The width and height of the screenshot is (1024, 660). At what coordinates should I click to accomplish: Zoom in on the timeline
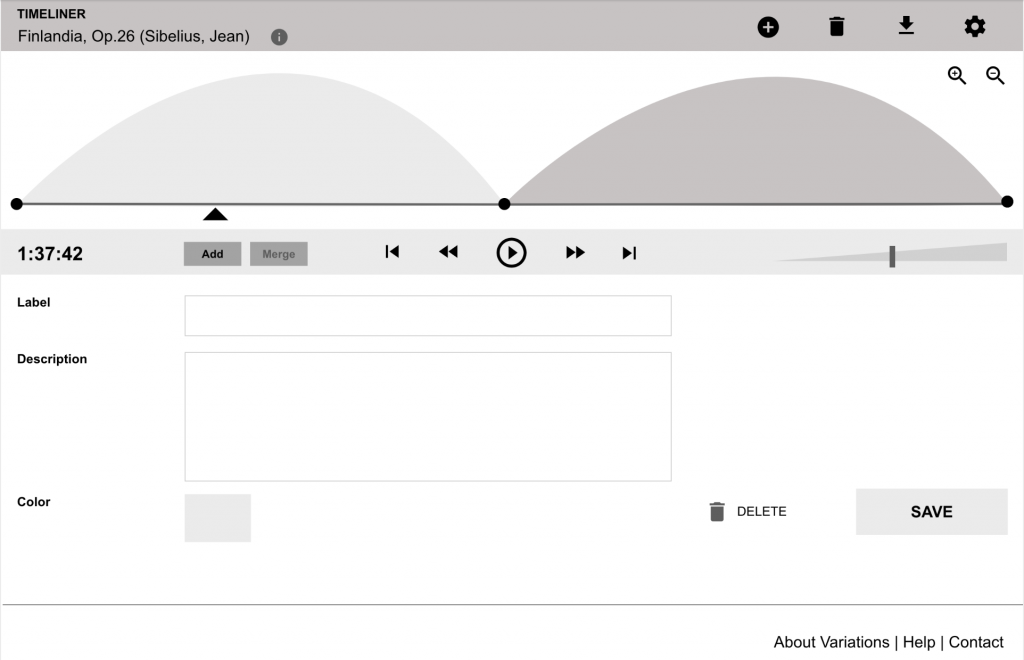[957, 76]
